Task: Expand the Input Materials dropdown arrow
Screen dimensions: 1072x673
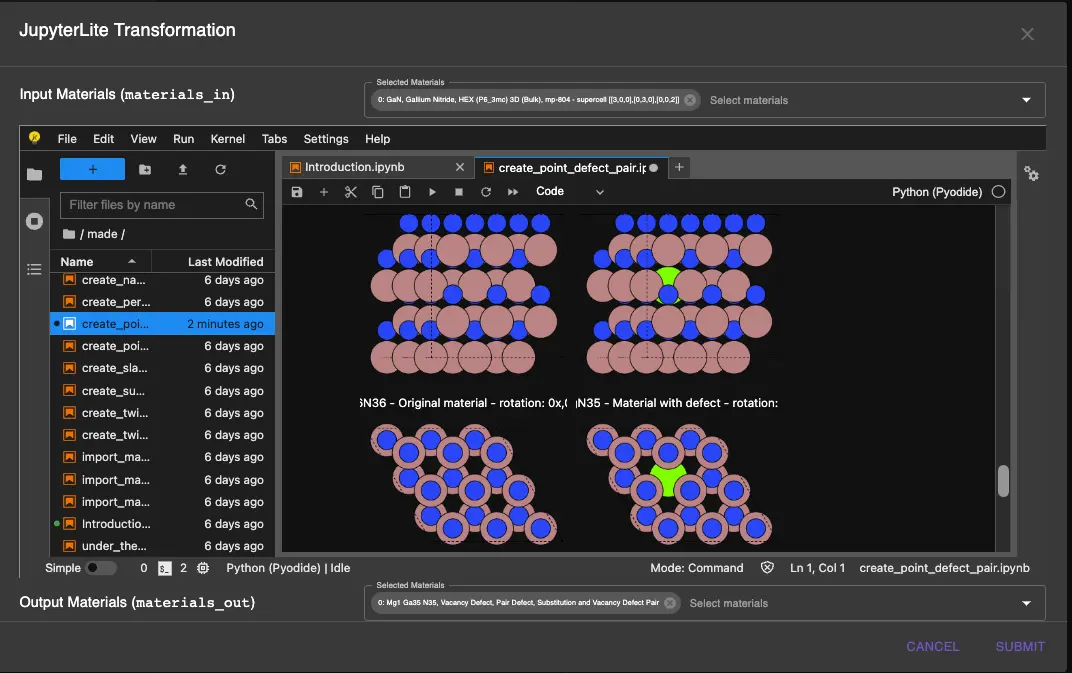Action: click(x=1026, y=100)
